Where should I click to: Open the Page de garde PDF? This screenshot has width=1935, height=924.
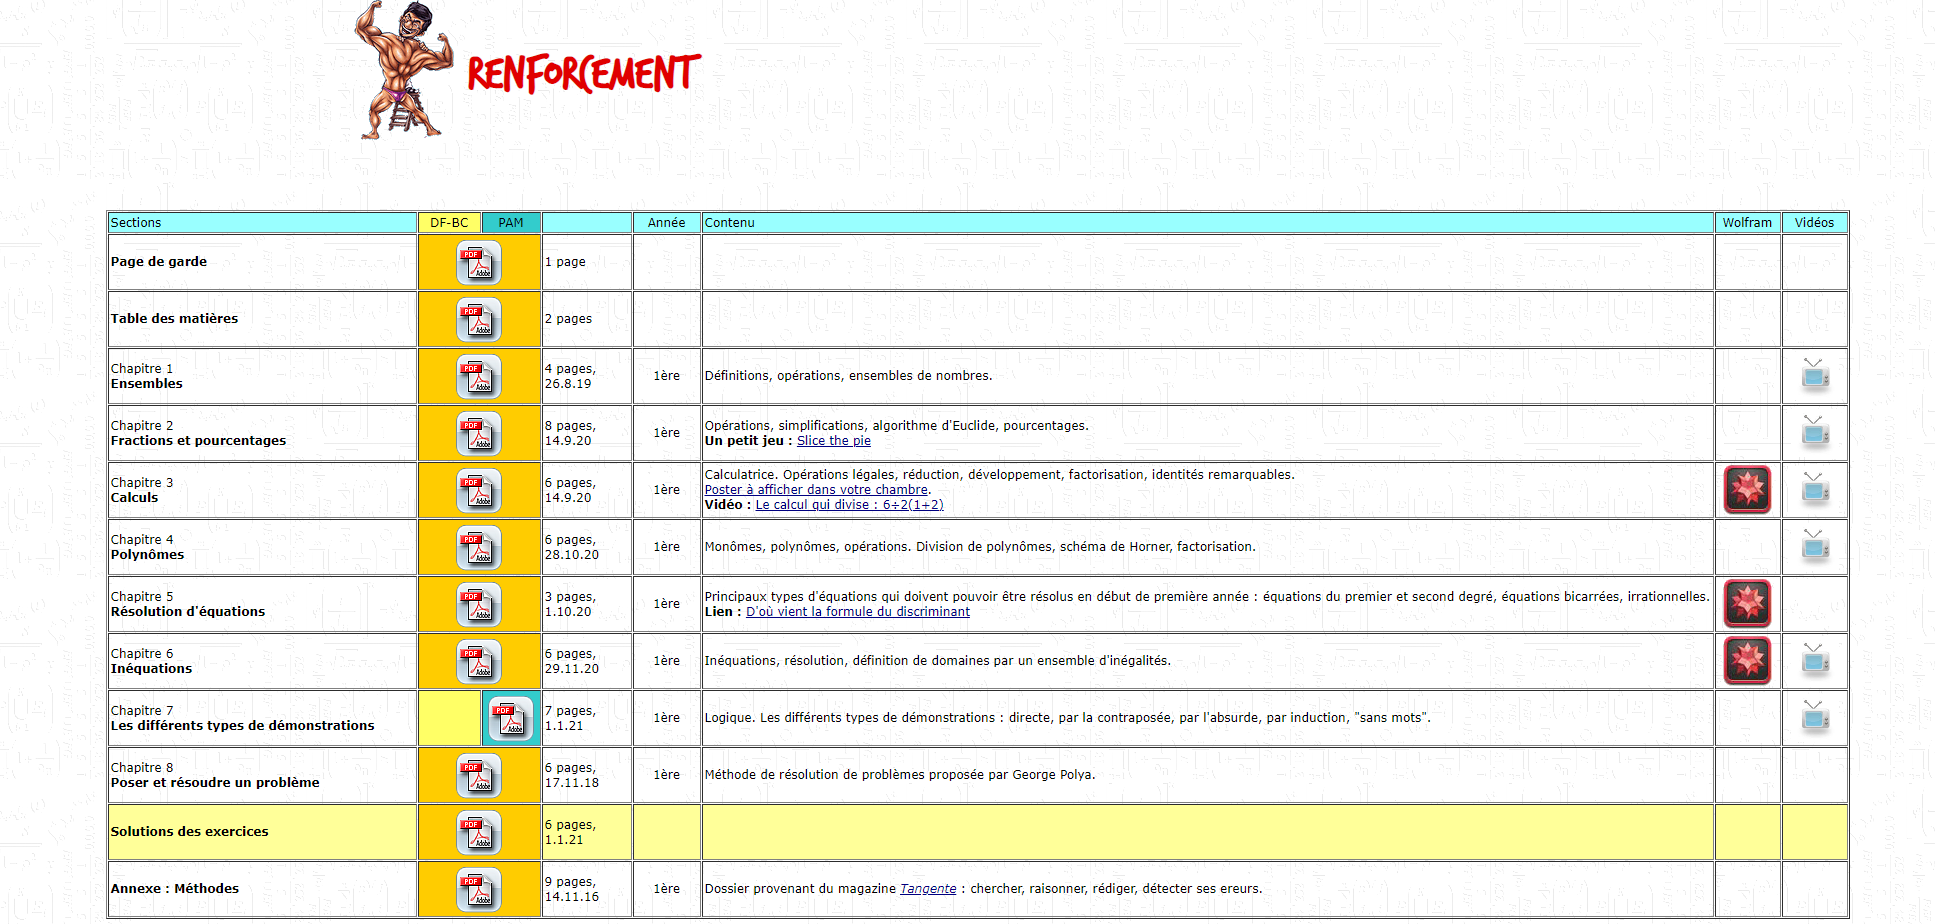tap(479, 262)
